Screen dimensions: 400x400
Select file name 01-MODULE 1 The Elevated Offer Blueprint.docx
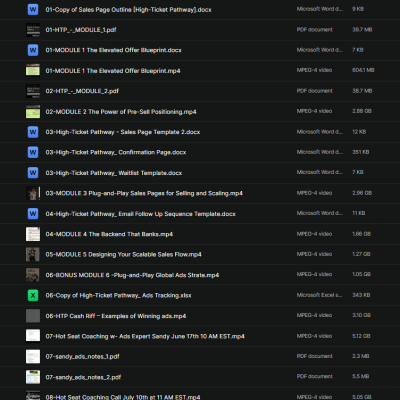(x=113, y=50)
